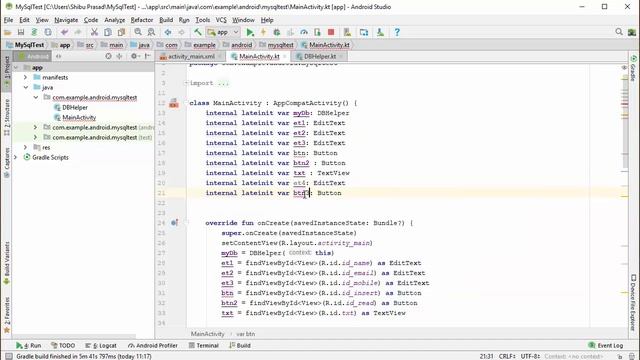Select MainActivity in project tree

pos(79,118)
